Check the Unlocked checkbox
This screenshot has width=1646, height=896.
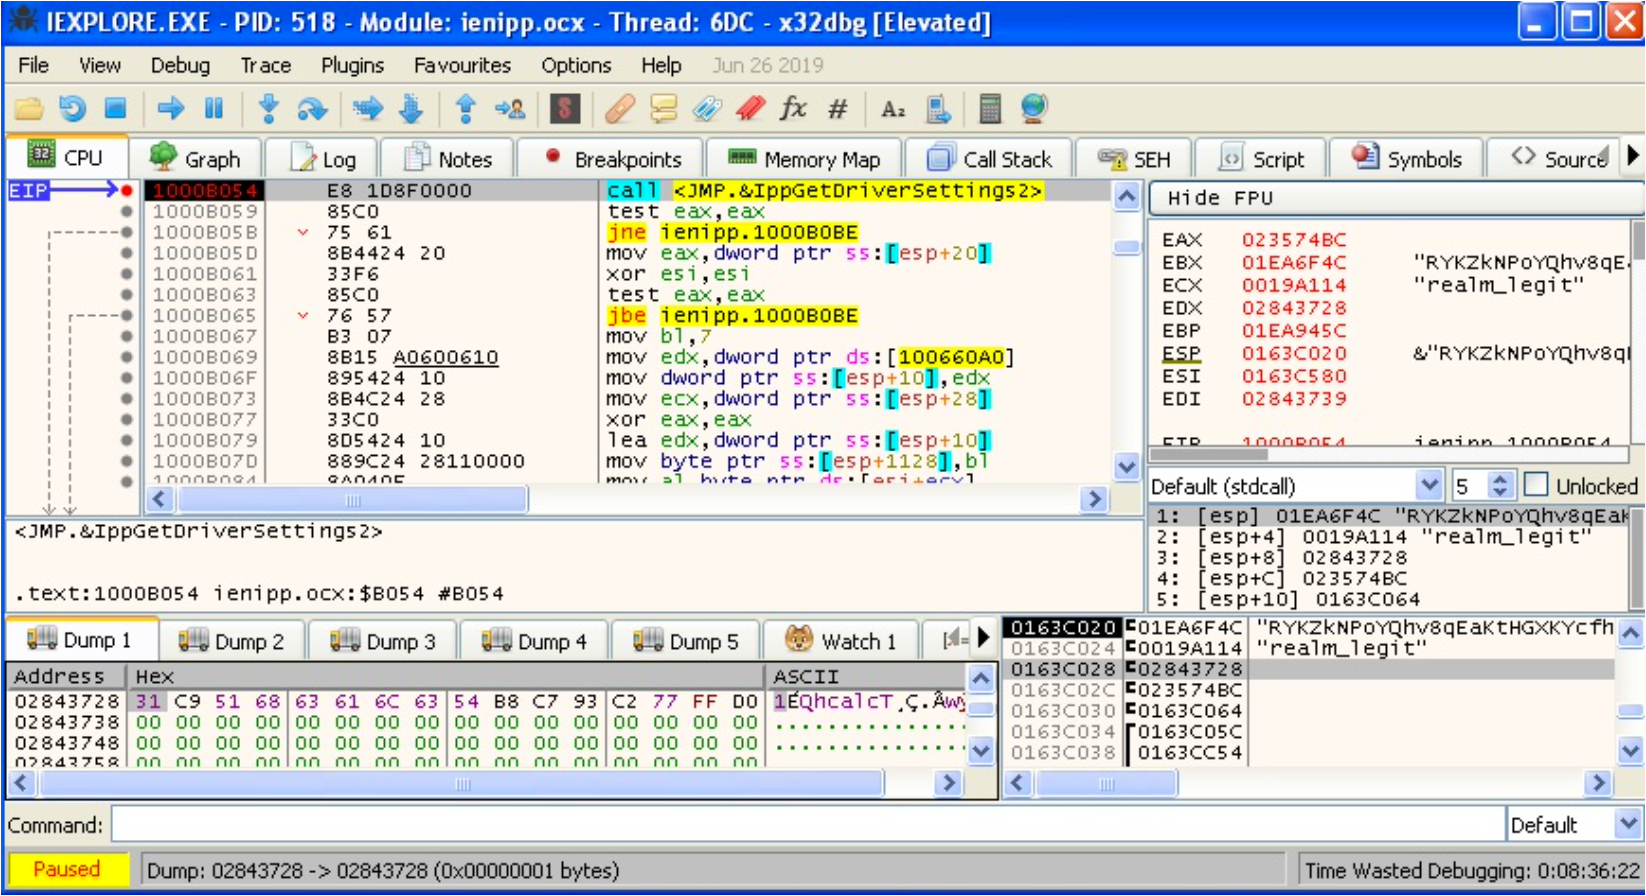[1536, 485]
